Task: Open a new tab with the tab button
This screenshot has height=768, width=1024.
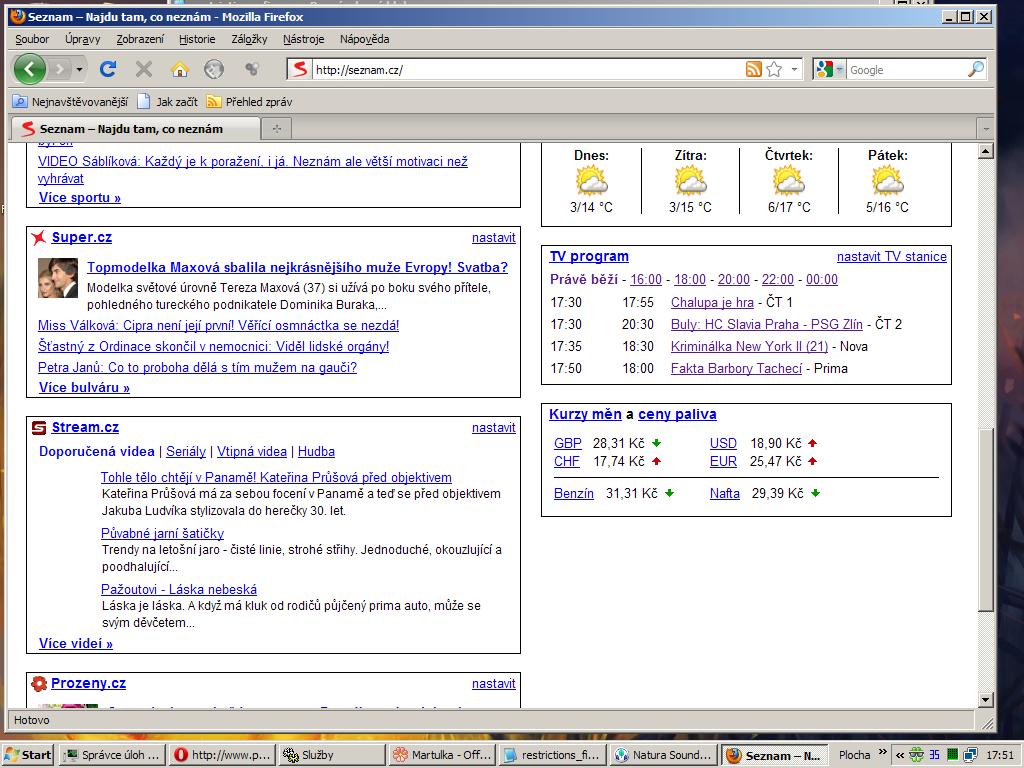Action: pos(277,128)
